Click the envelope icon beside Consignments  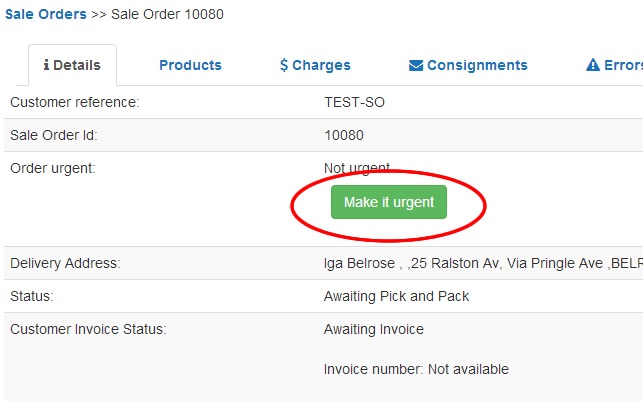[x=416, y=65]
